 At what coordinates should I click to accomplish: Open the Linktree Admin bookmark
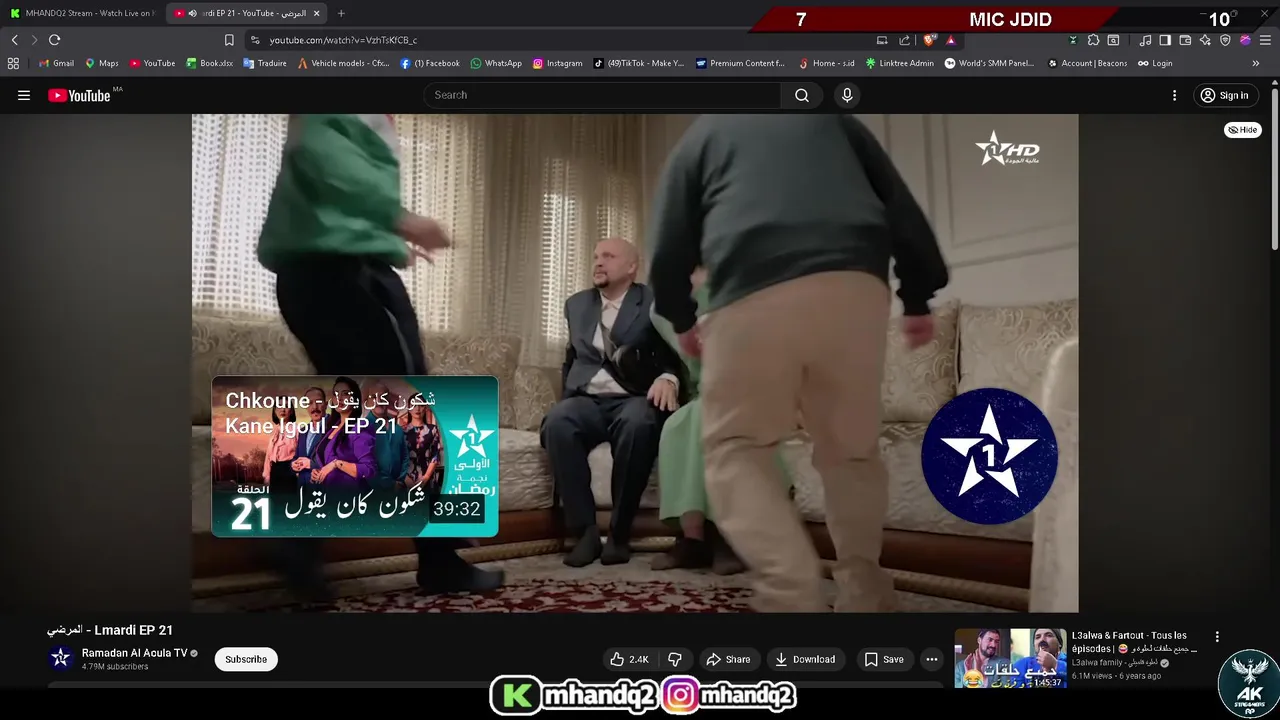pyautogui.click(x=900, y=63)
